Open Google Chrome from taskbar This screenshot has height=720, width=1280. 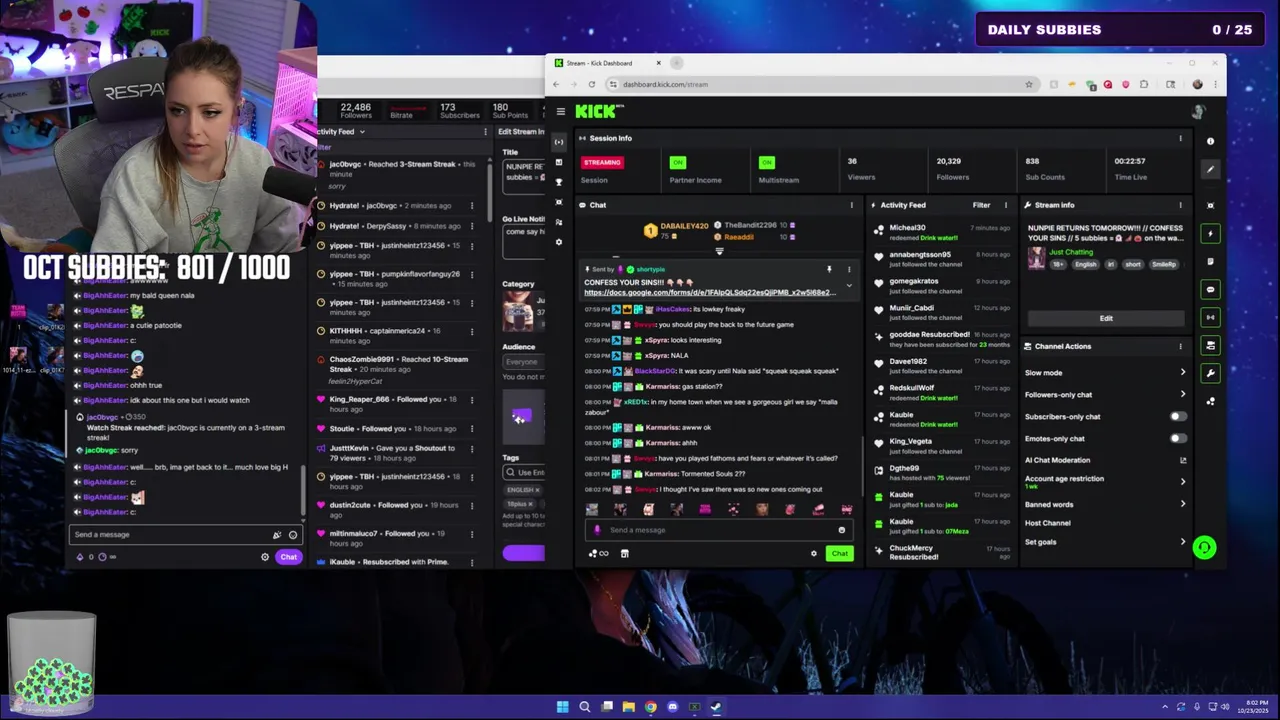[651, 707]
